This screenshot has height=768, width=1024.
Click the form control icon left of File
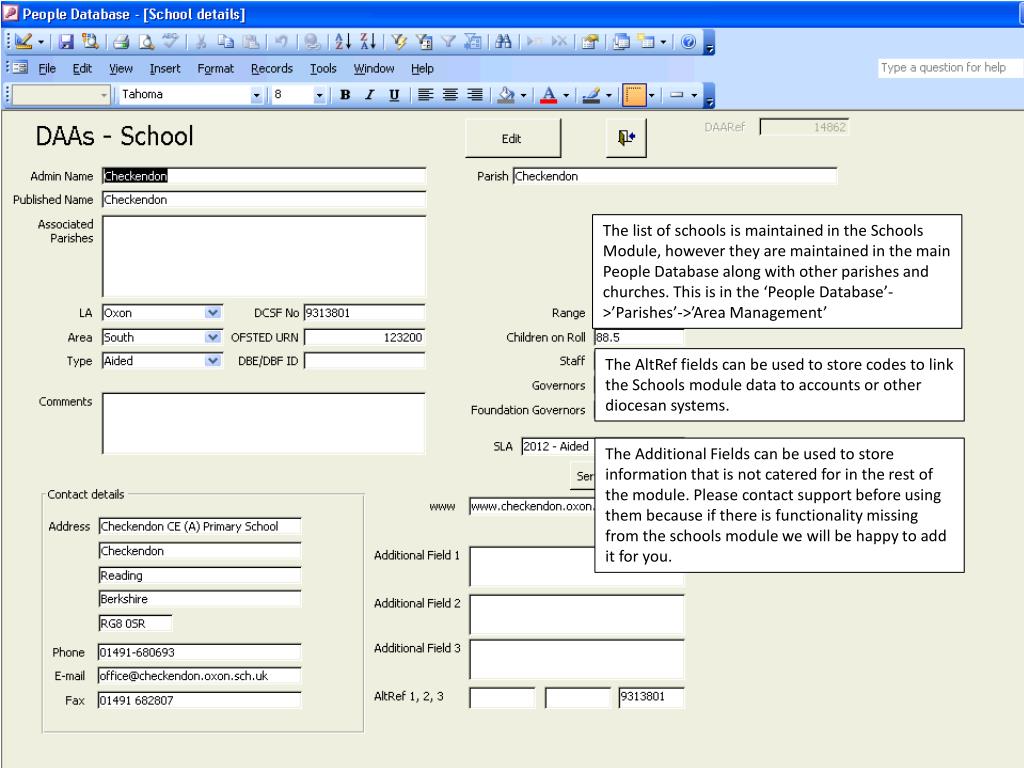click(20, 67)
